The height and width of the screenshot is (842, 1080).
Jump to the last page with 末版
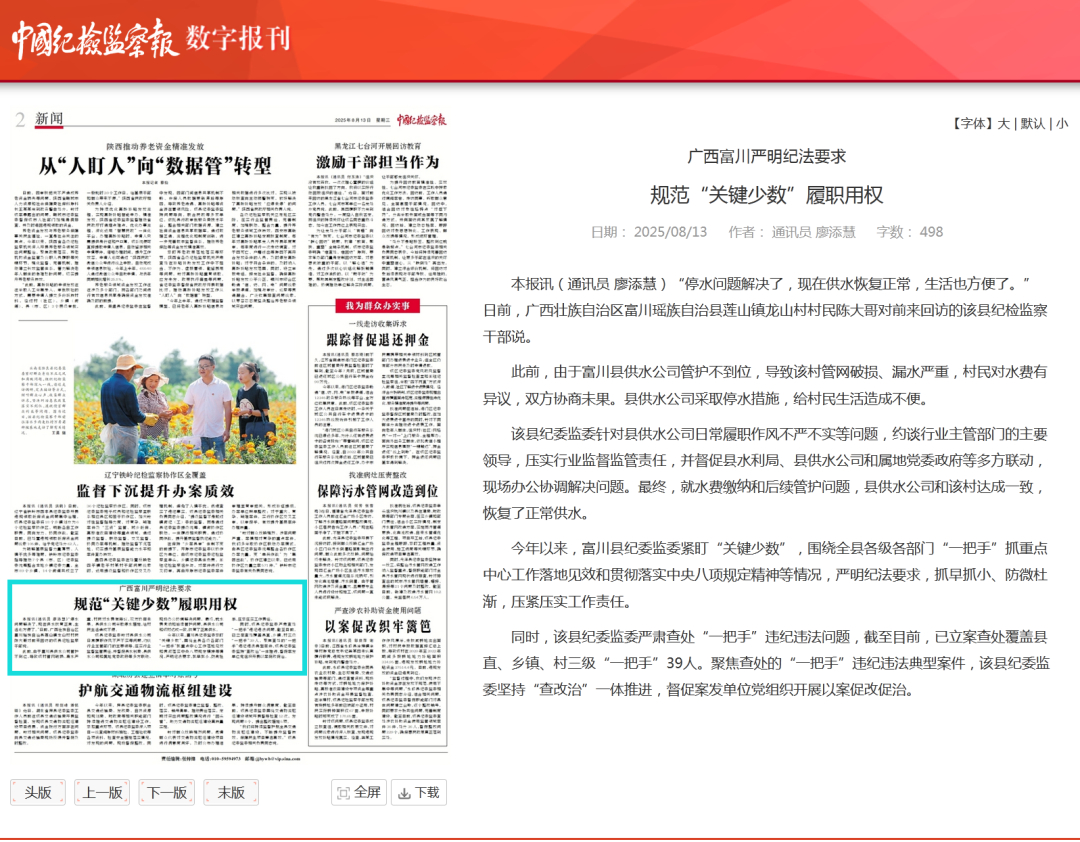[x=231, y=792]
